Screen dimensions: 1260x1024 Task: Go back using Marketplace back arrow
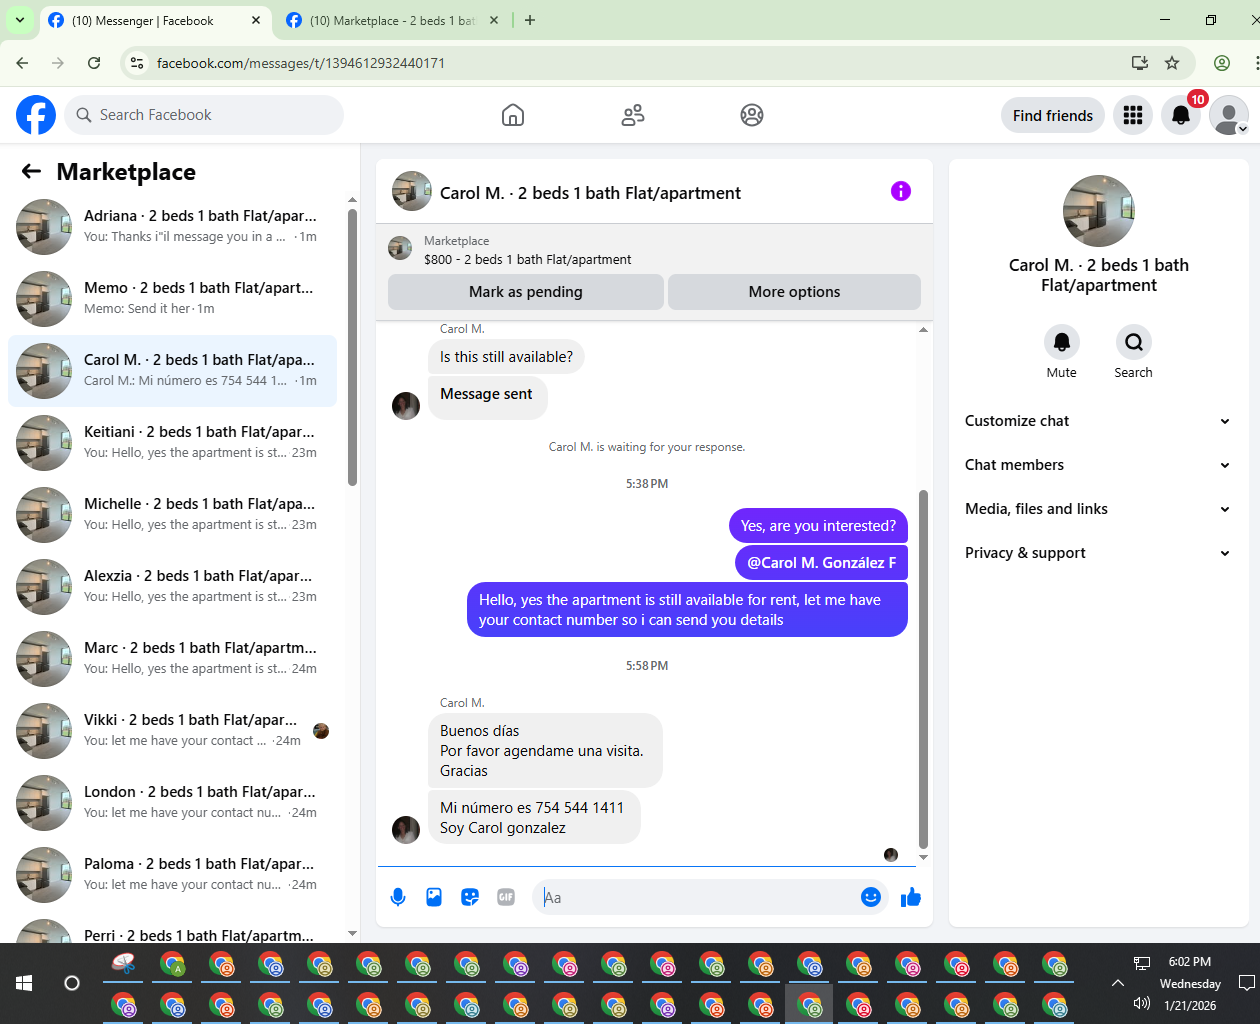[x=31, y=171]
